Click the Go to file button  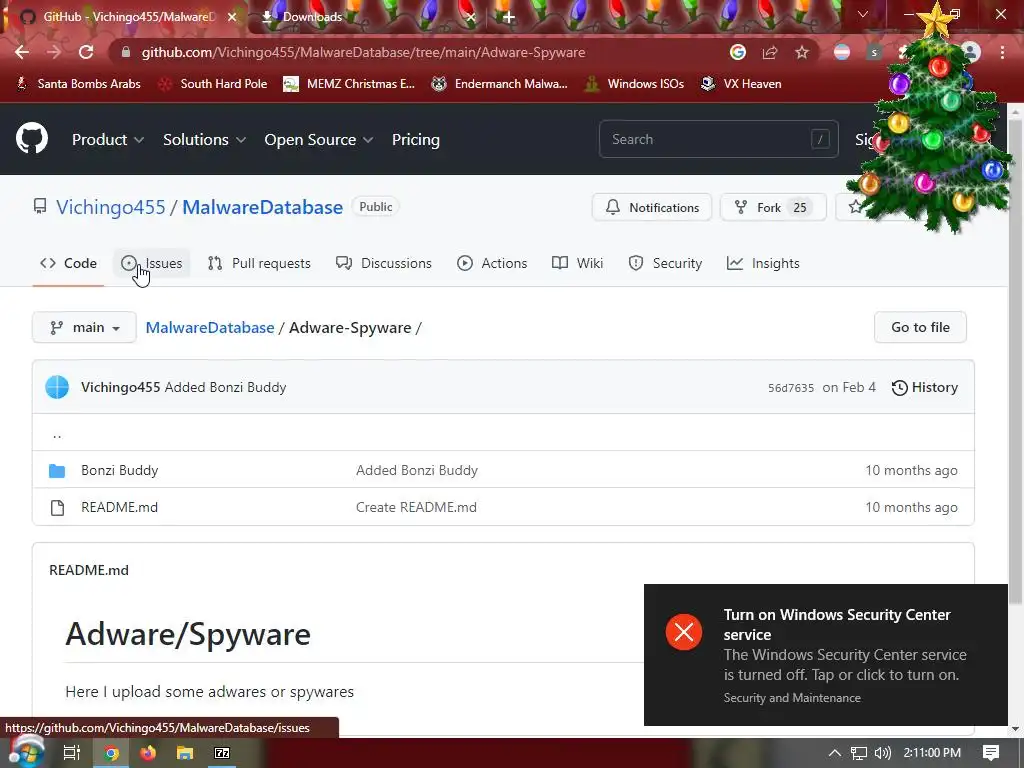coord(920,327)
